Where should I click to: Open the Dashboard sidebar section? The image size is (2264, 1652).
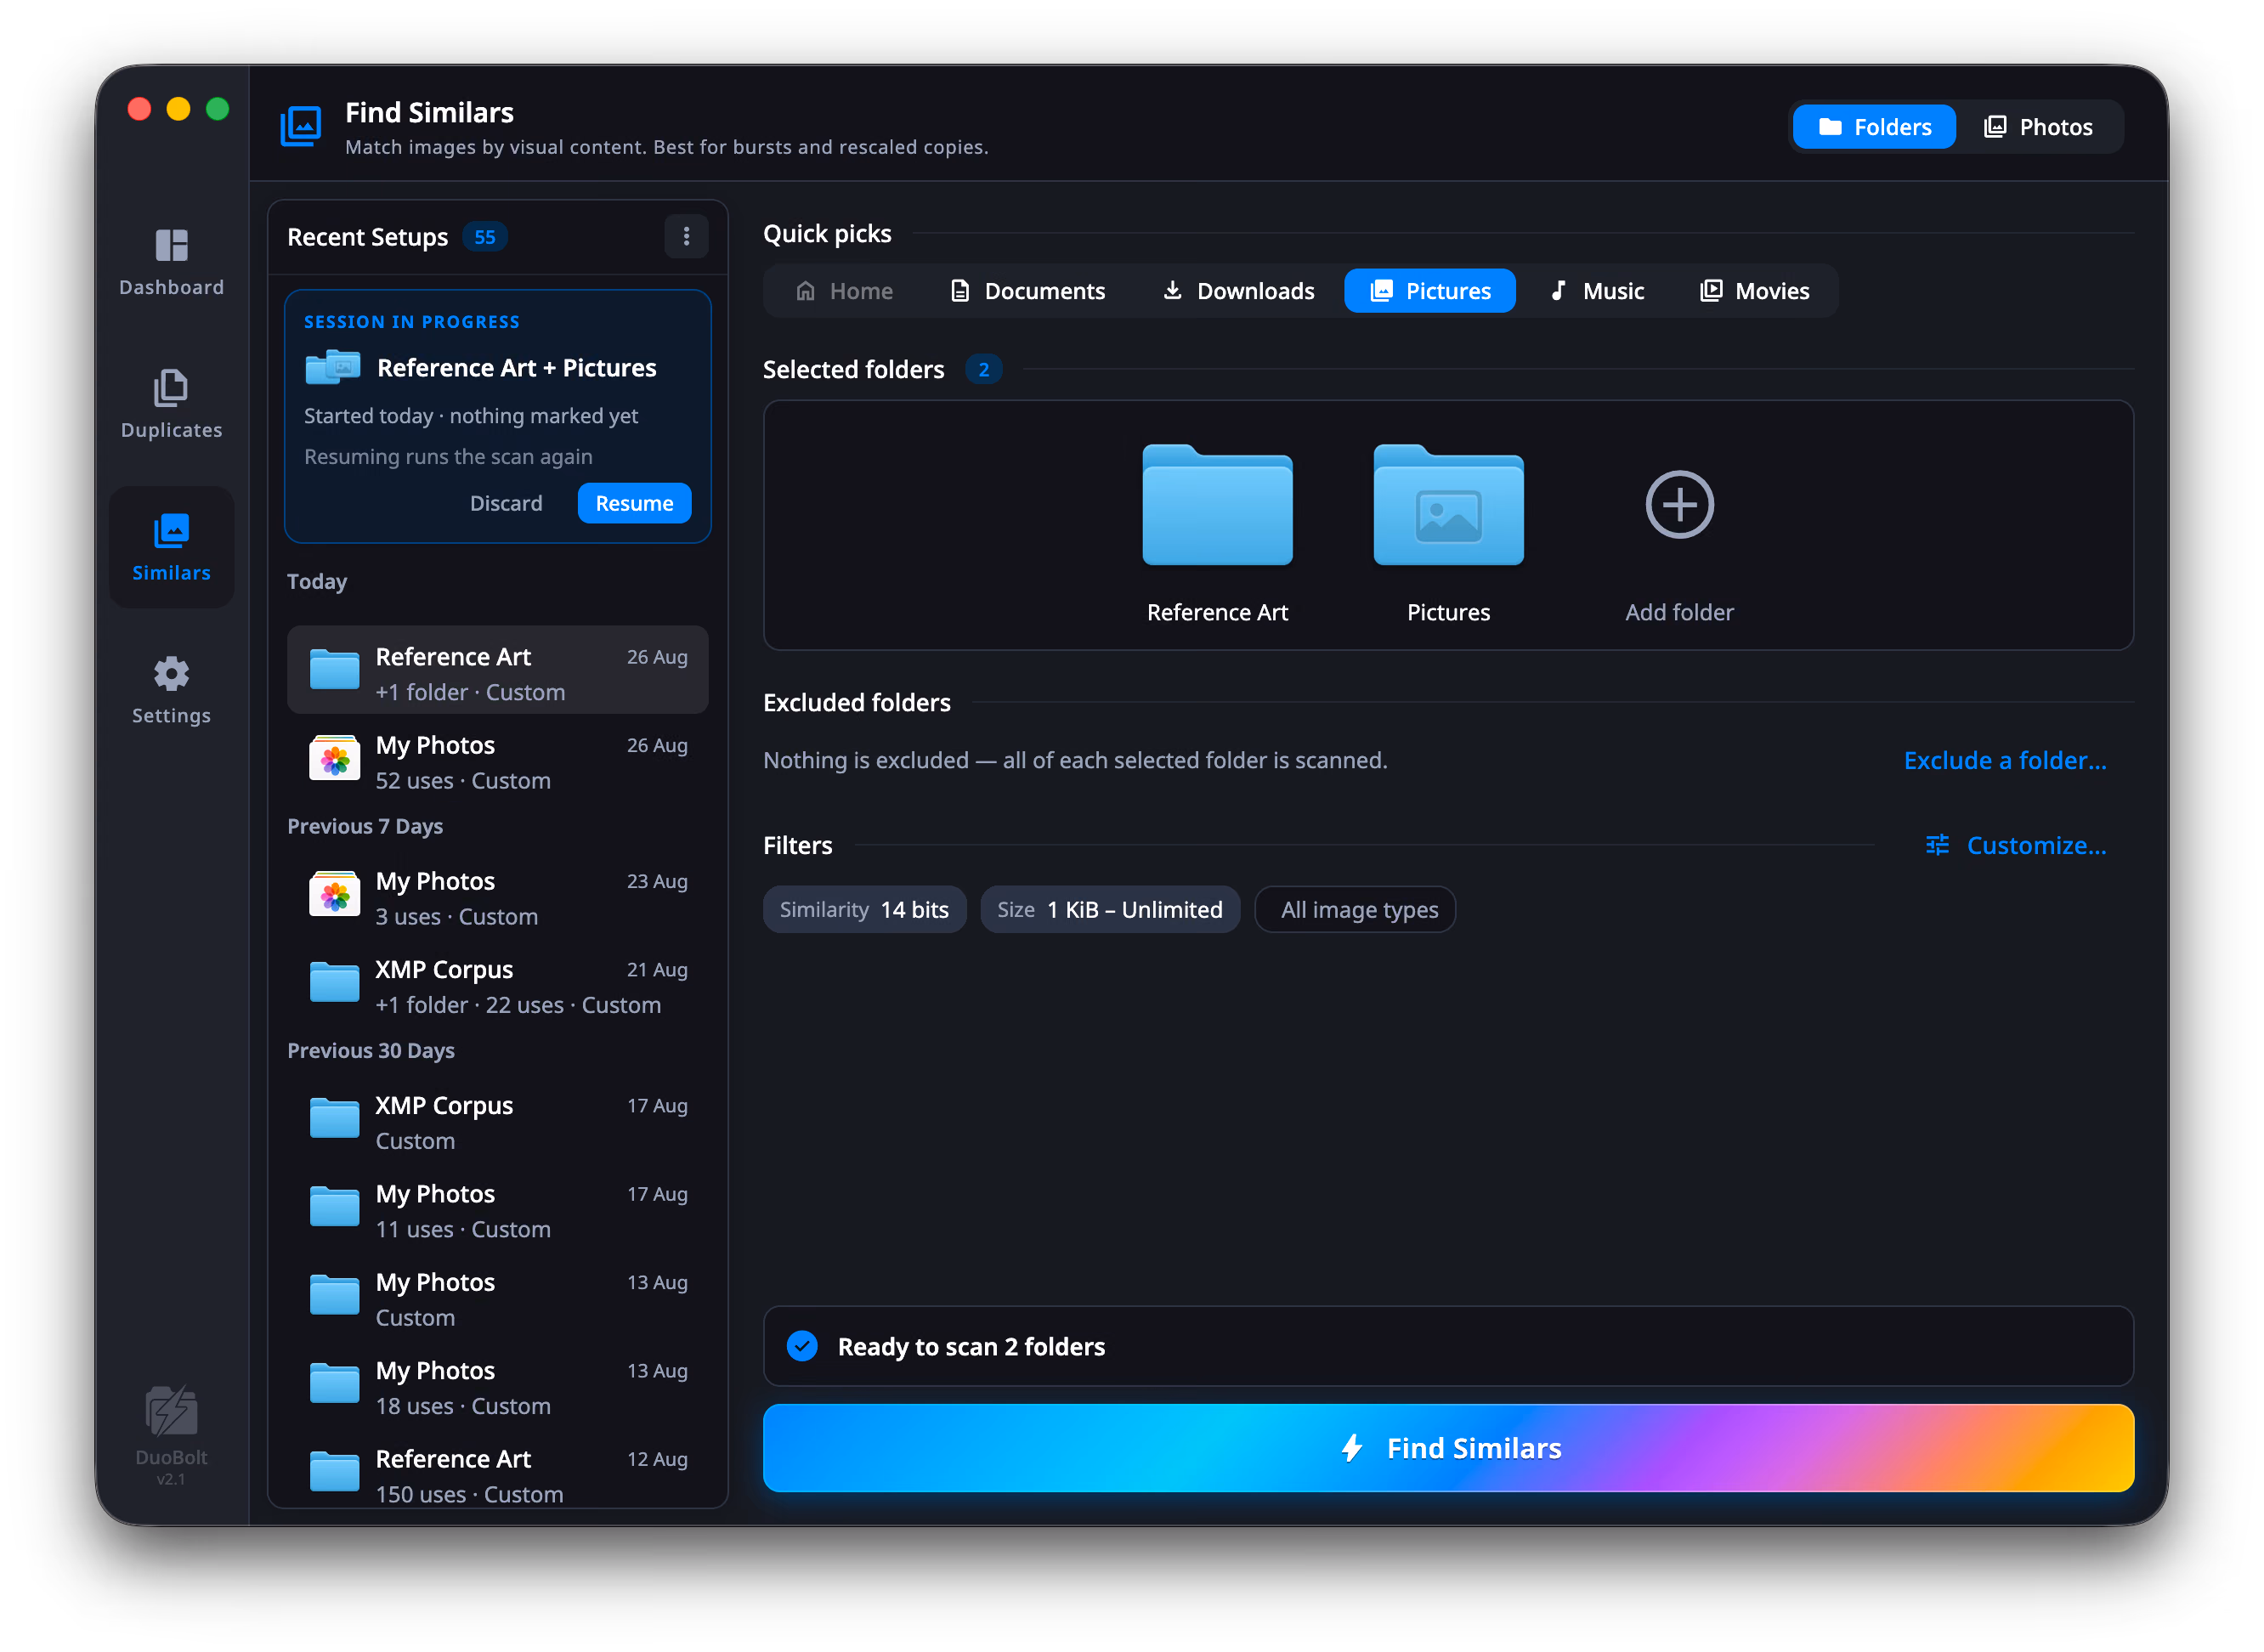point(171,262)
